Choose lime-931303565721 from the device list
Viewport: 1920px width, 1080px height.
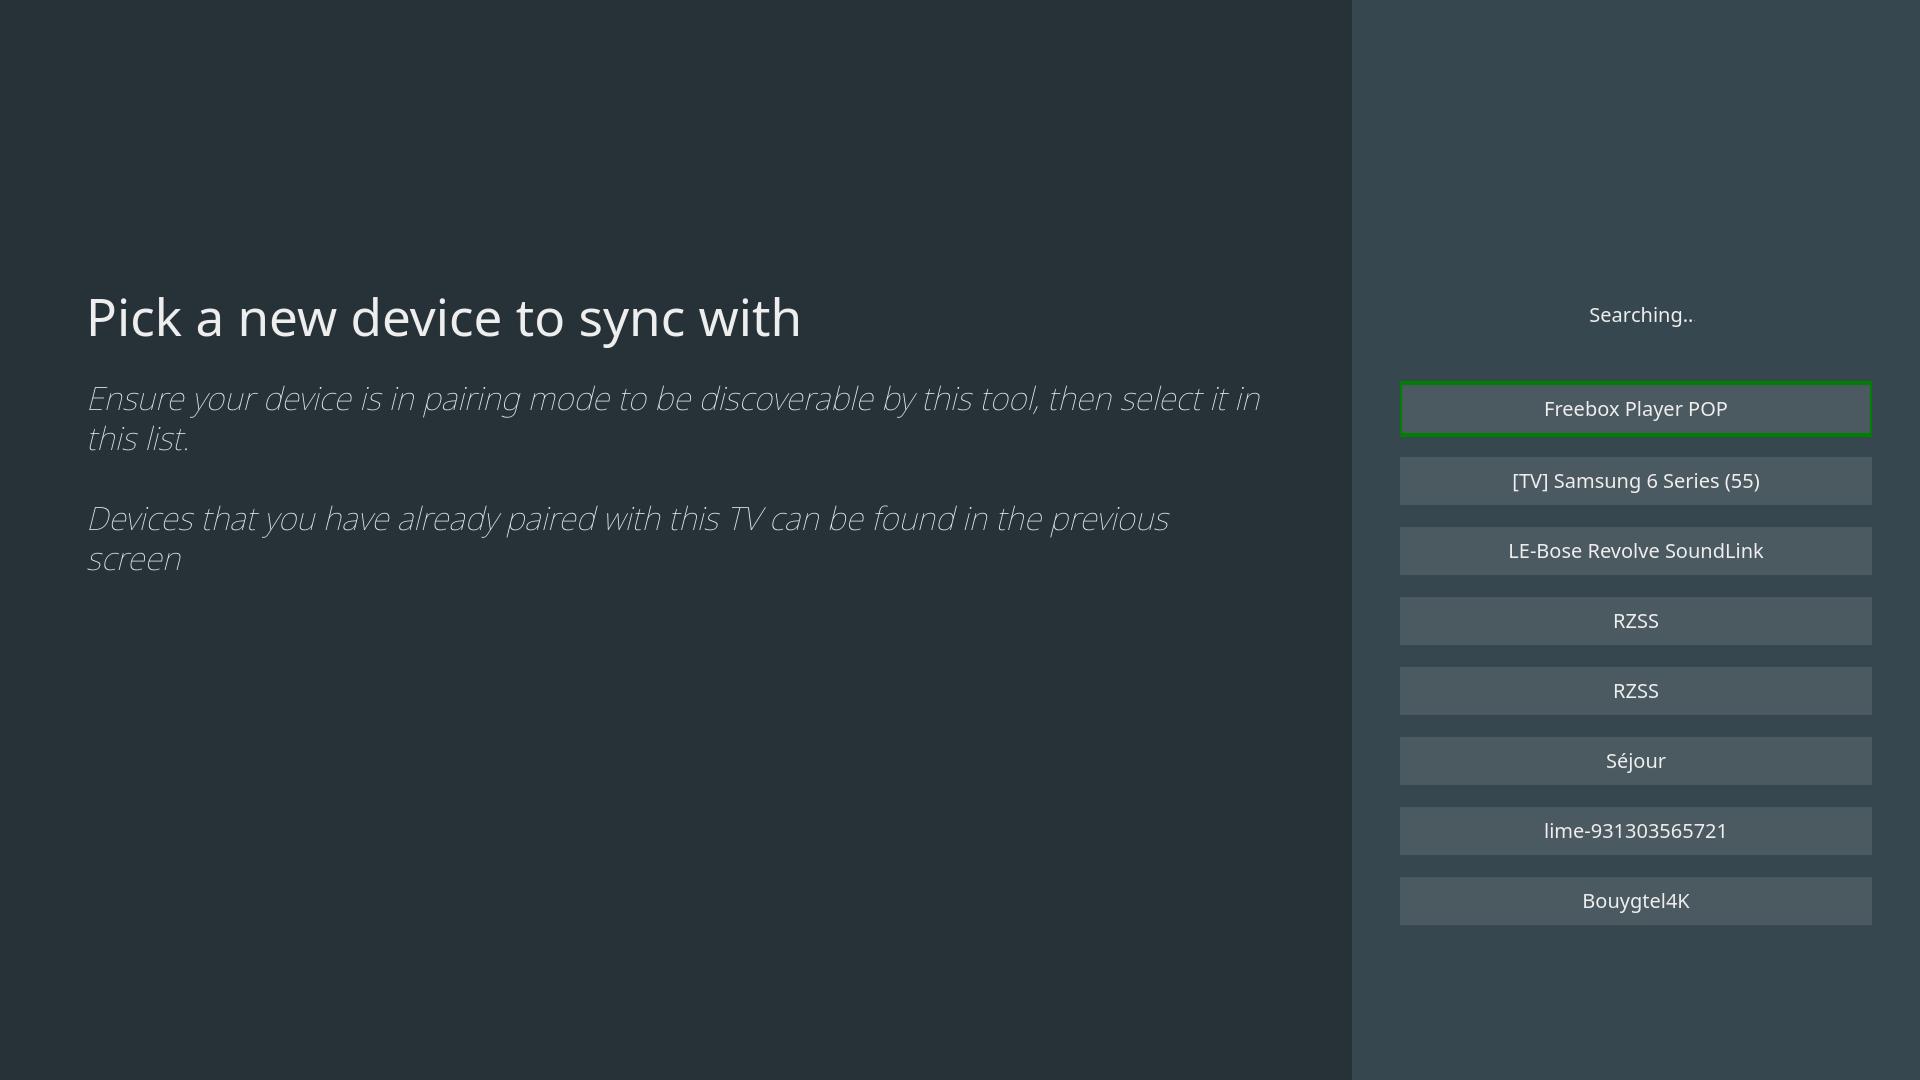click(1635, 831)
